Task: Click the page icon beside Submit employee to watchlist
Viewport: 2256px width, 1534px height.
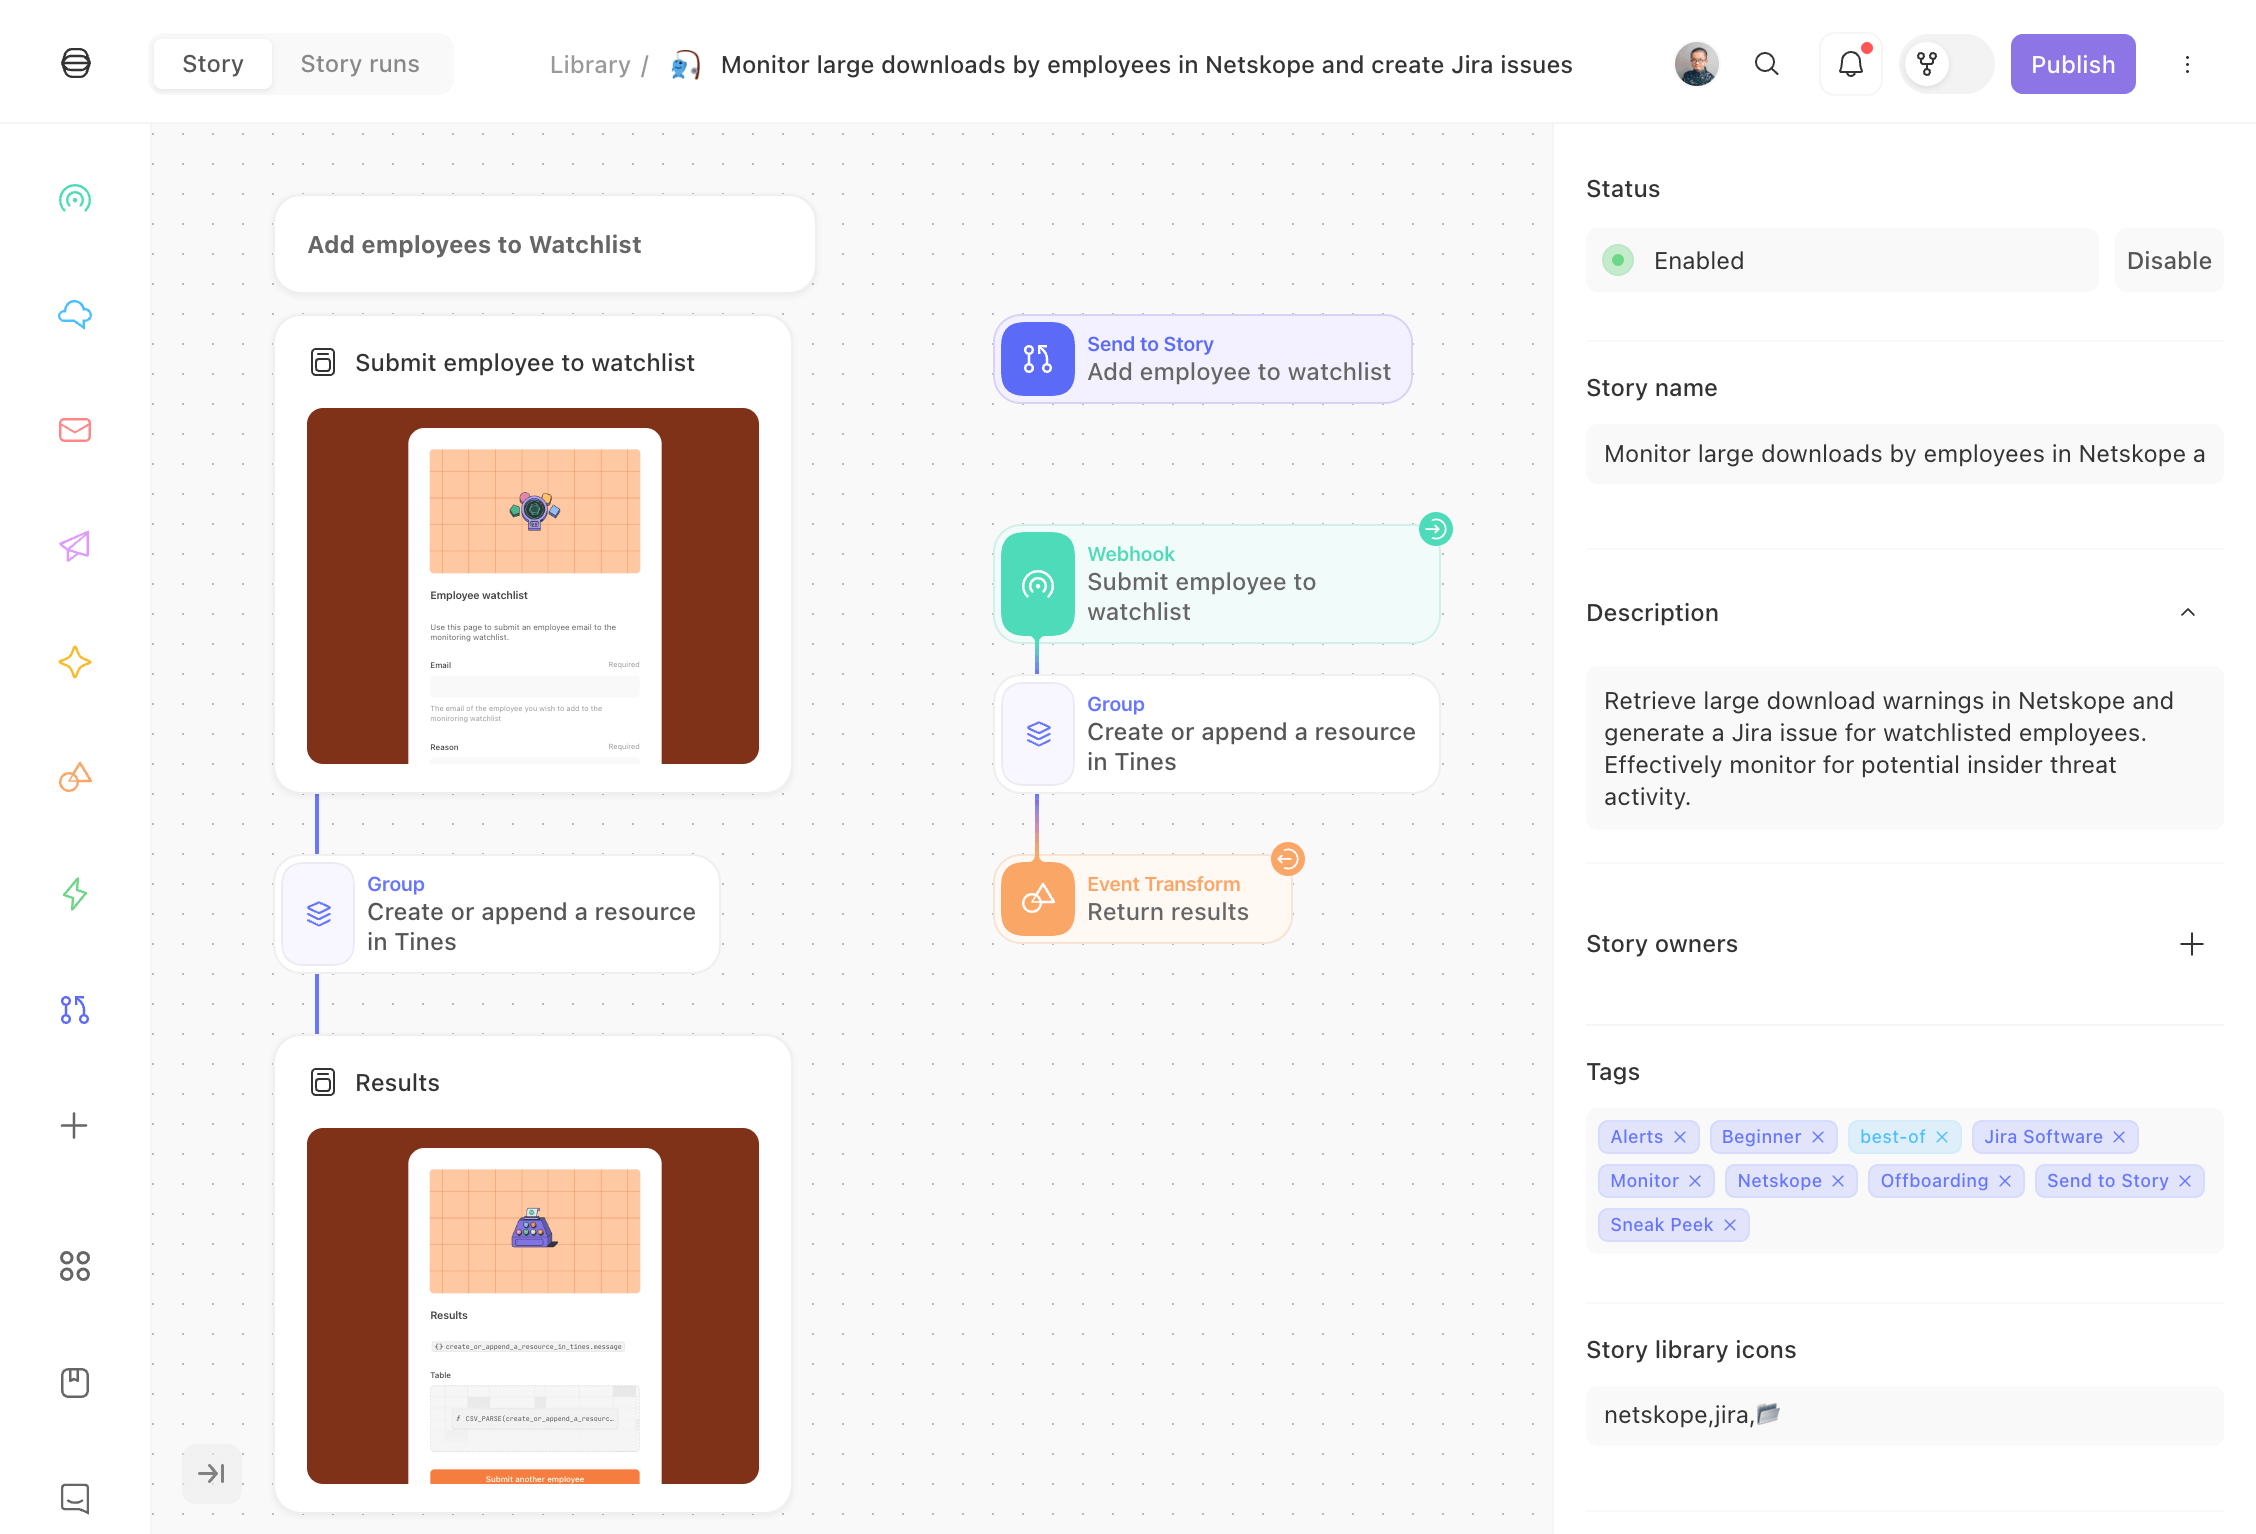Action: tap(323, 362)
